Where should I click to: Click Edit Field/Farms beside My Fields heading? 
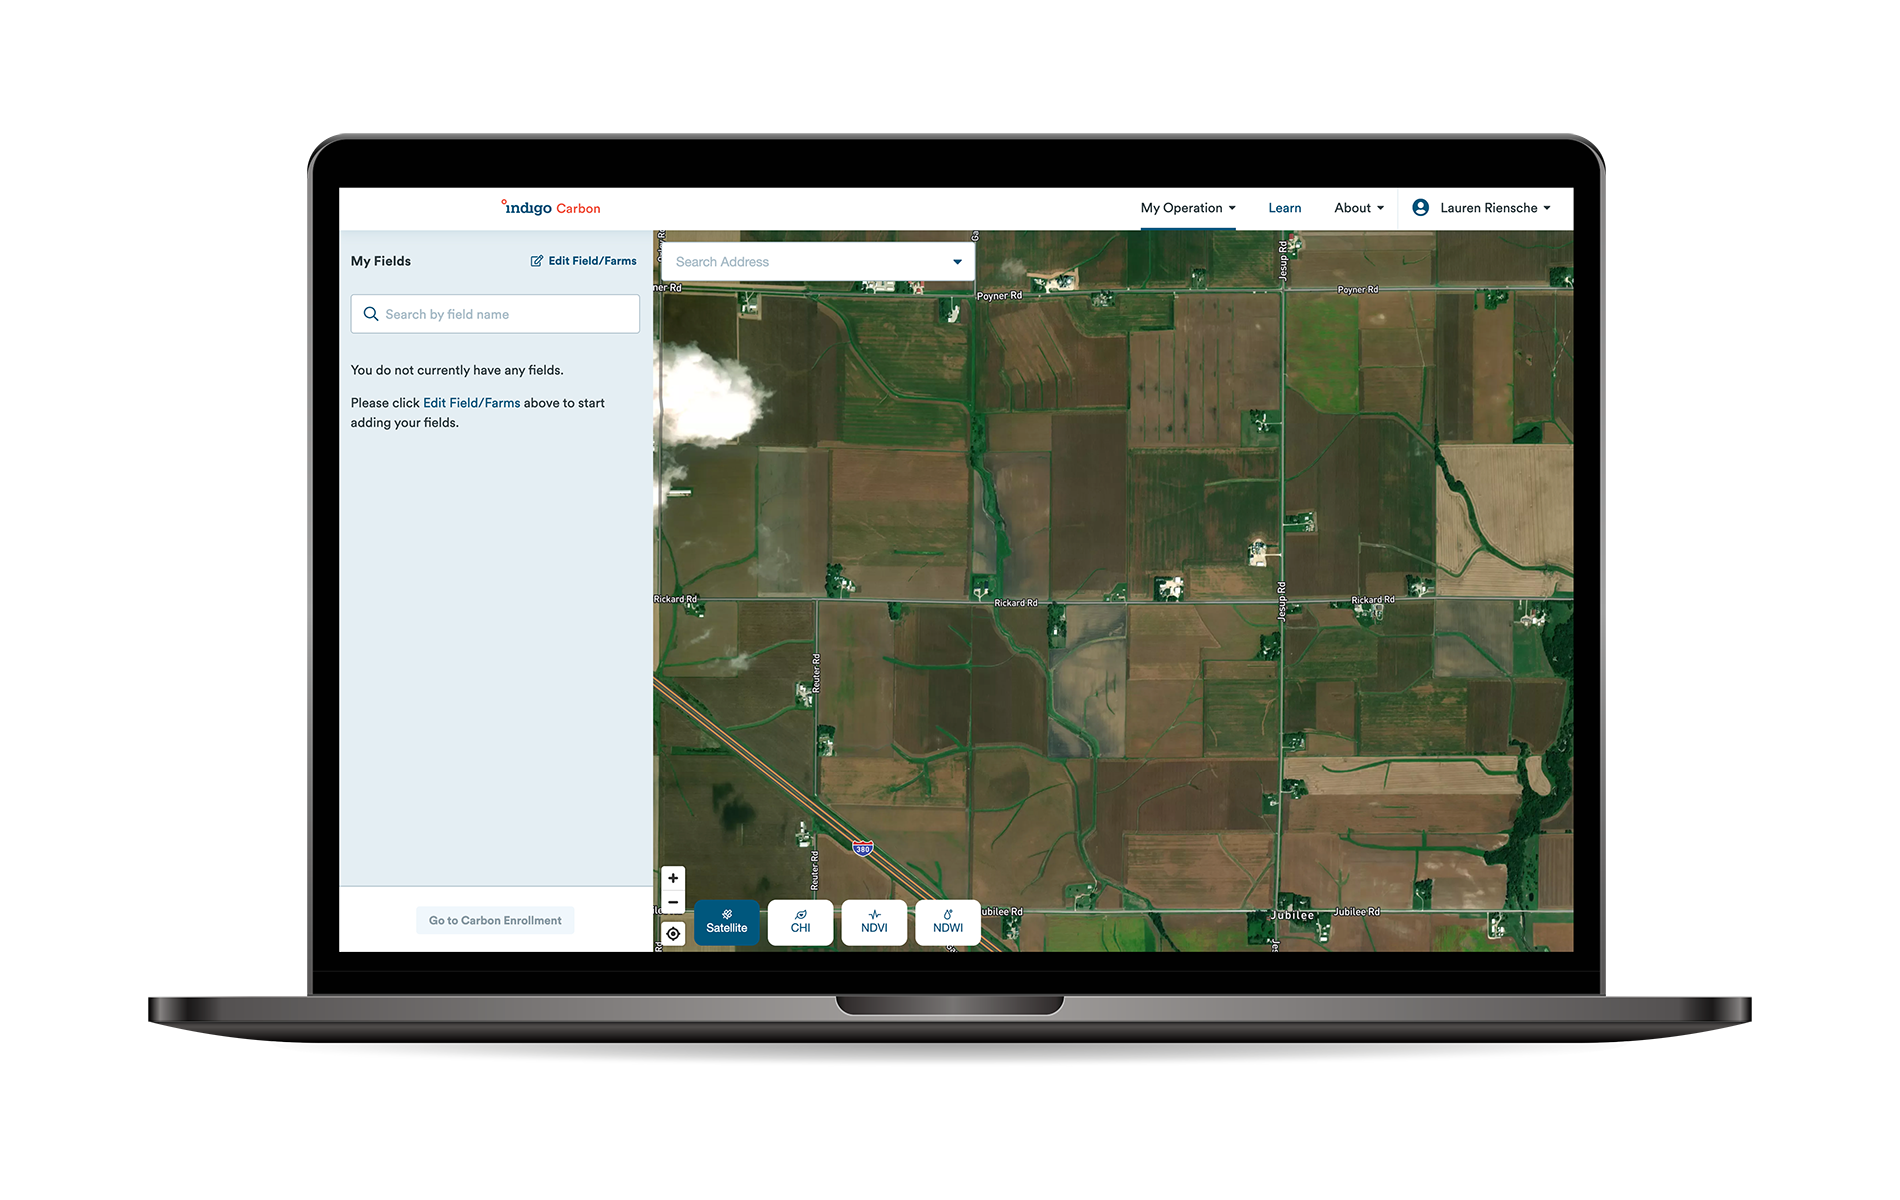point(583,261)
